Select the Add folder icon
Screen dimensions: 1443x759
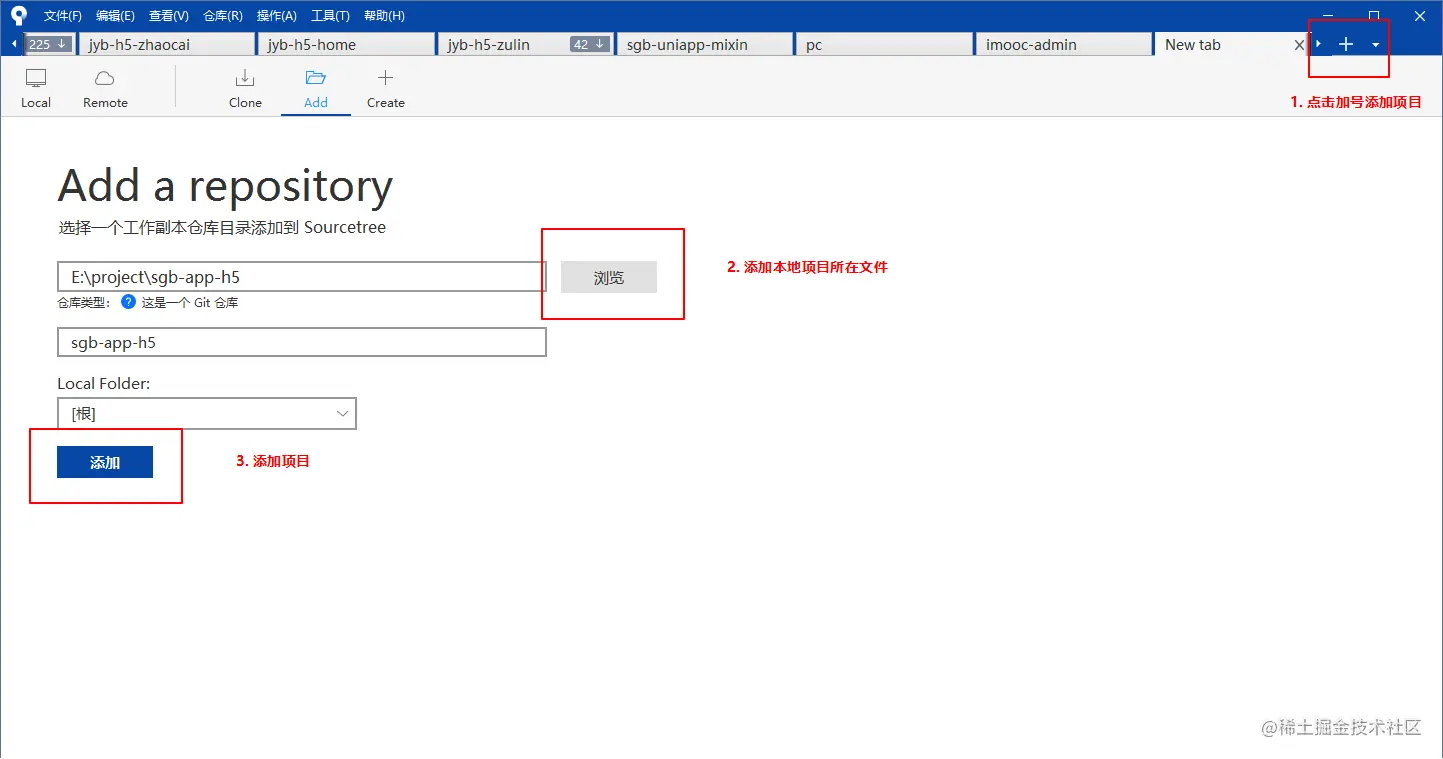coord(316,78)
